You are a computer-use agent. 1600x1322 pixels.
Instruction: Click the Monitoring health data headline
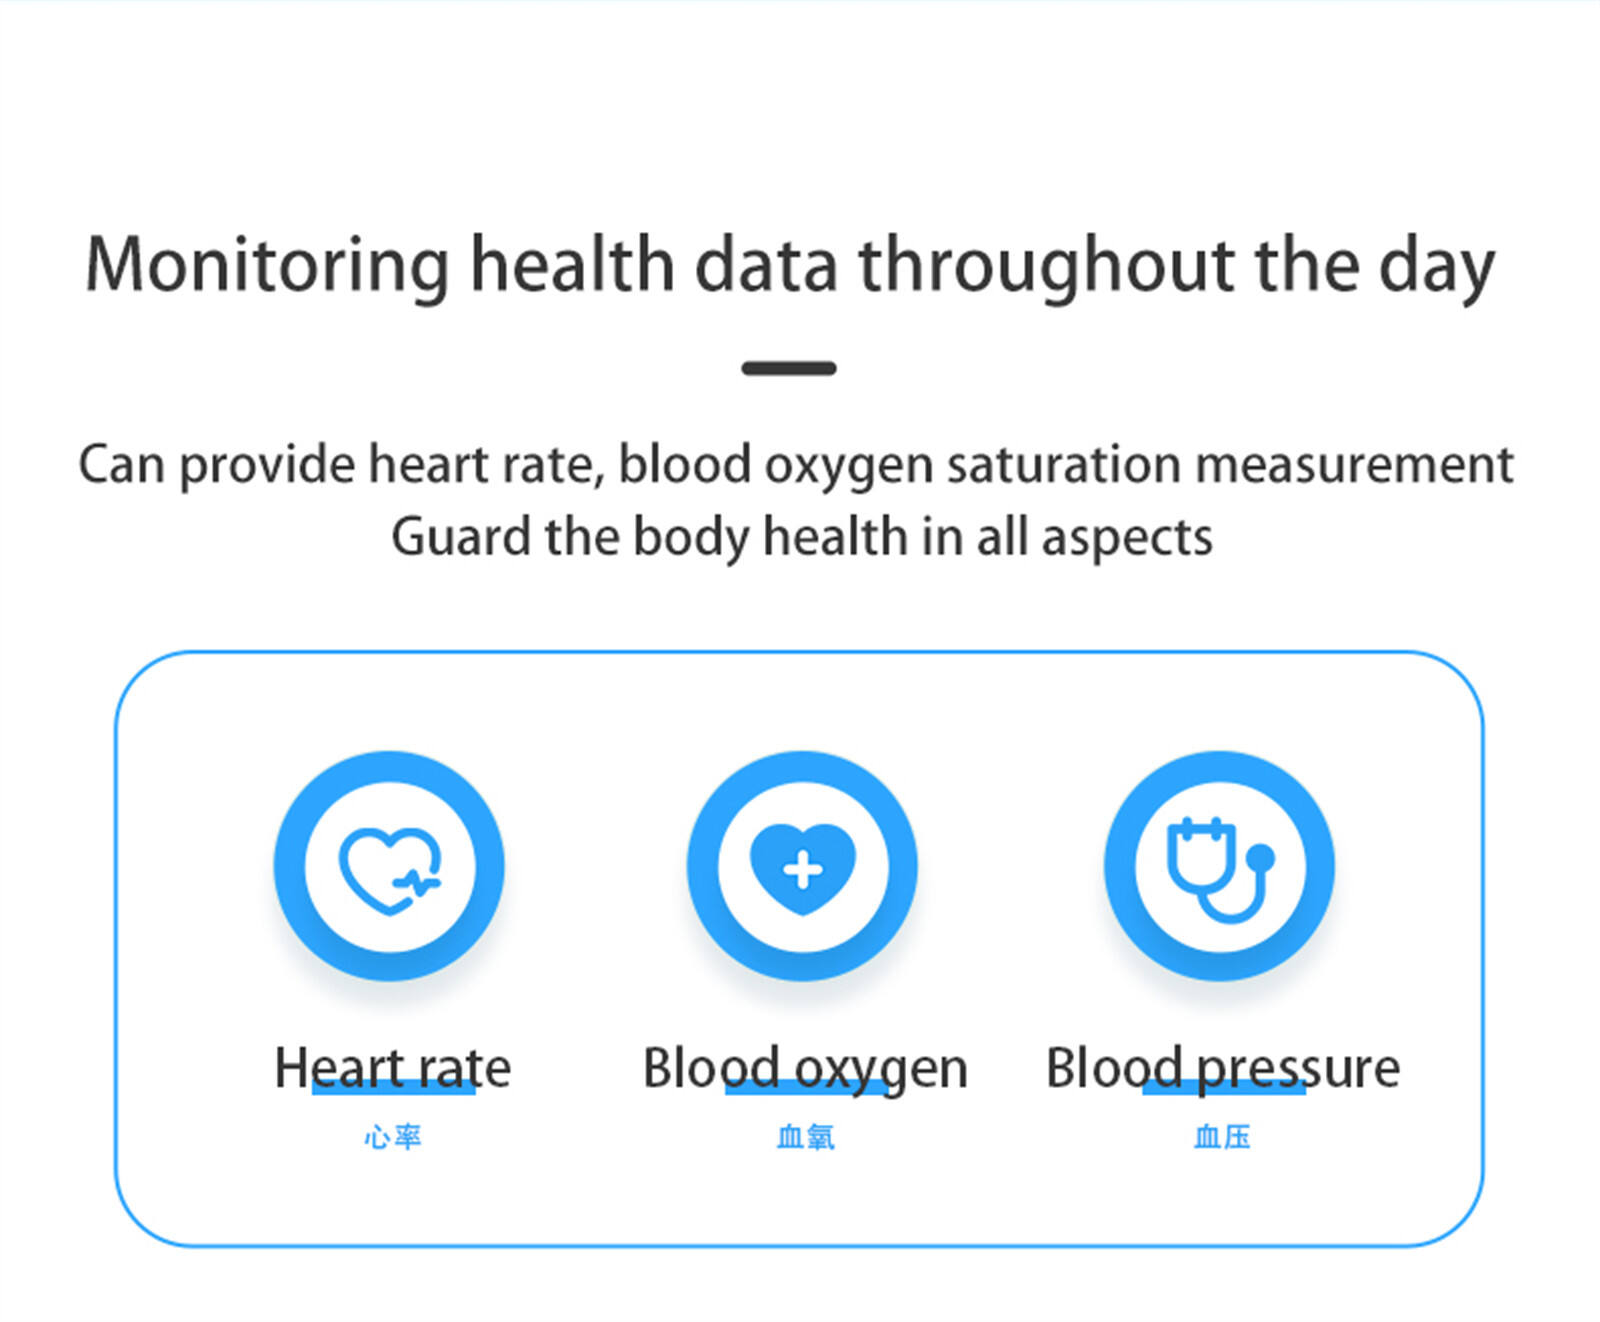790,266
